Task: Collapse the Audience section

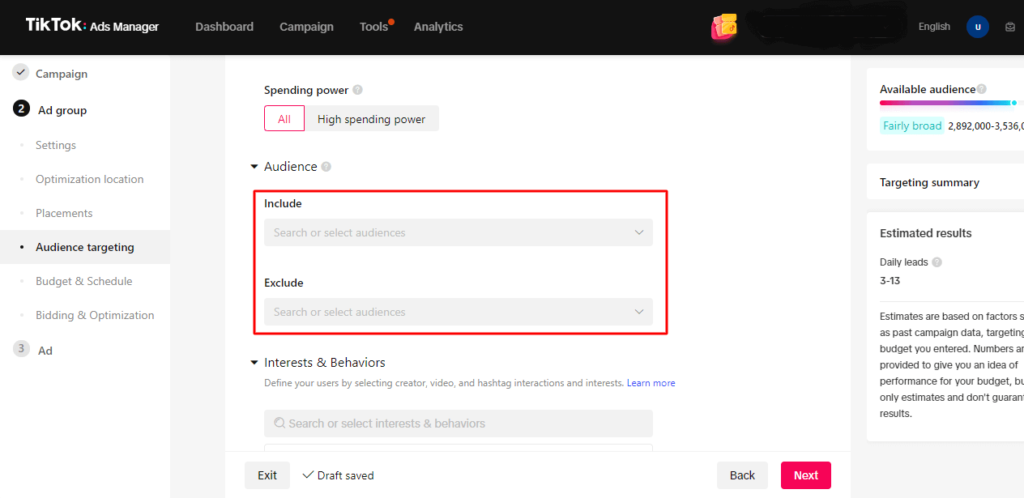Action: 254,167
